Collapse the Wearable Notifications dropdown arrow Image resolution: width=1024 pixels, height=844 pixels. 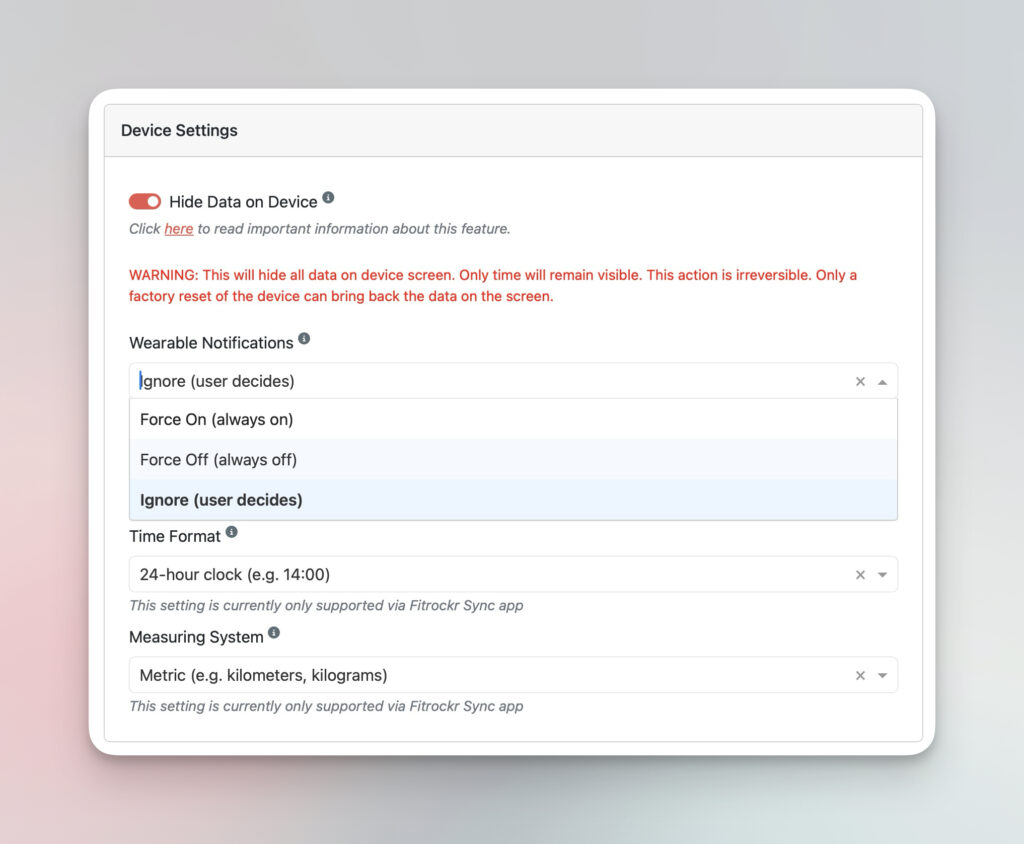coord(882,382)
